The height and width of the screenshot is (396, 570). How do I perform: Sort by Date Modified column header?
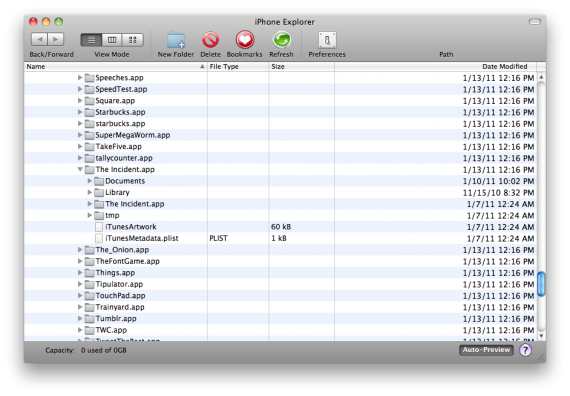(x=435, y=67)
